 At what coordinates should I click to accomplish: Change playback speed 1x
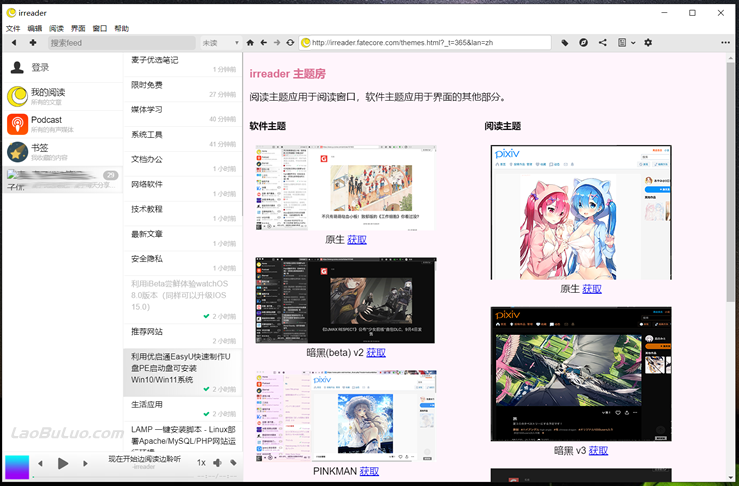[x=201, y=463]
